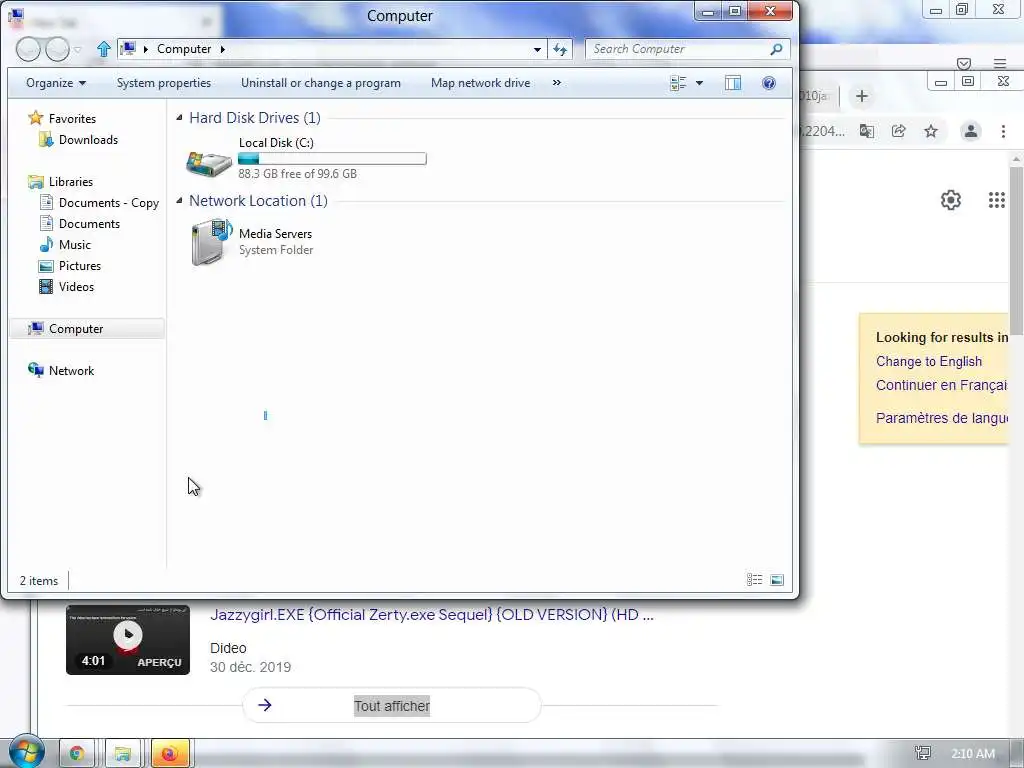Open Explorer help question mark icon
1024x768 pixels.
pos(769,83)
